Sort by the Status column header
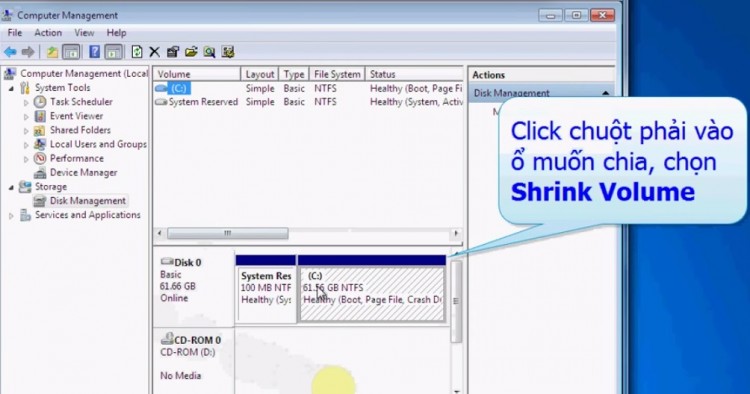This screenshot has width=750, height=394. pos(414,74)
